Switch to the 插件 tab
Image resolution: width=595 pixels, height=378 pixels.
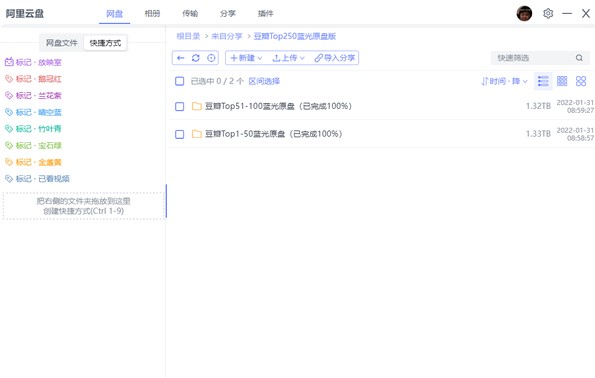click(265, 14)
